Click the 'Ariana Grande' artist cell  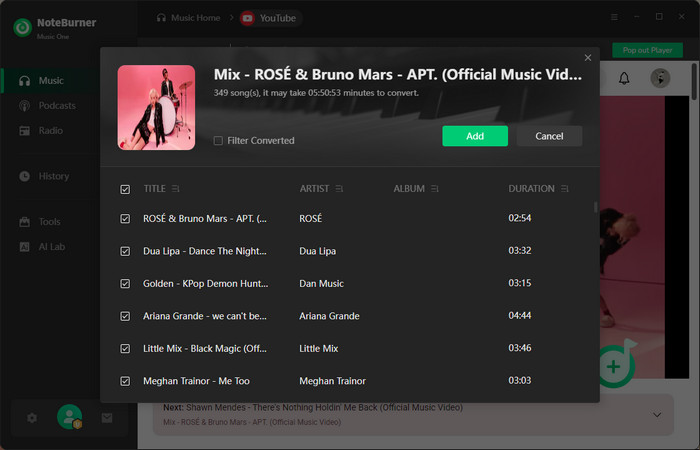[329, 316]
